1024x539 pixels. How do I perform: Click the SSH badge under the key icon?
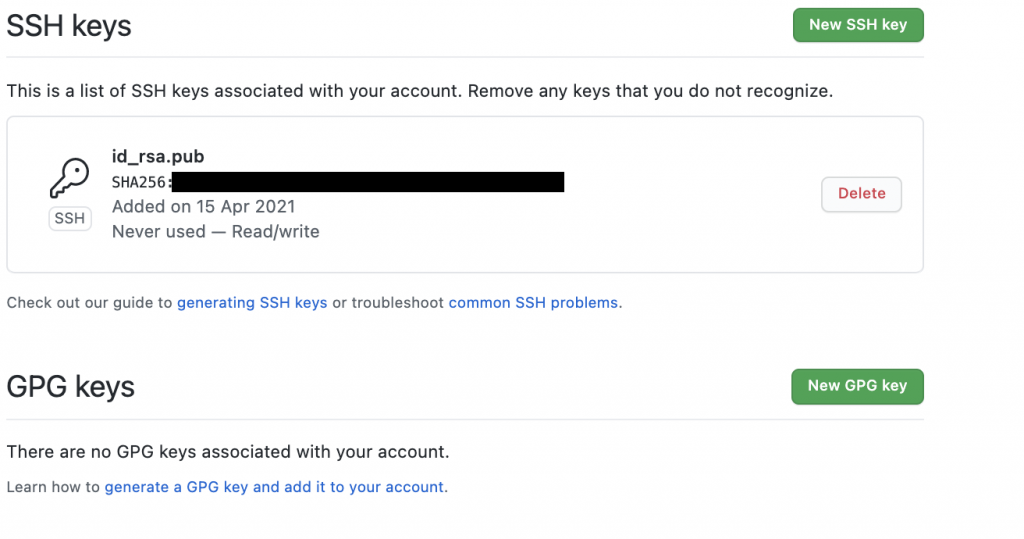pos(70,218)
